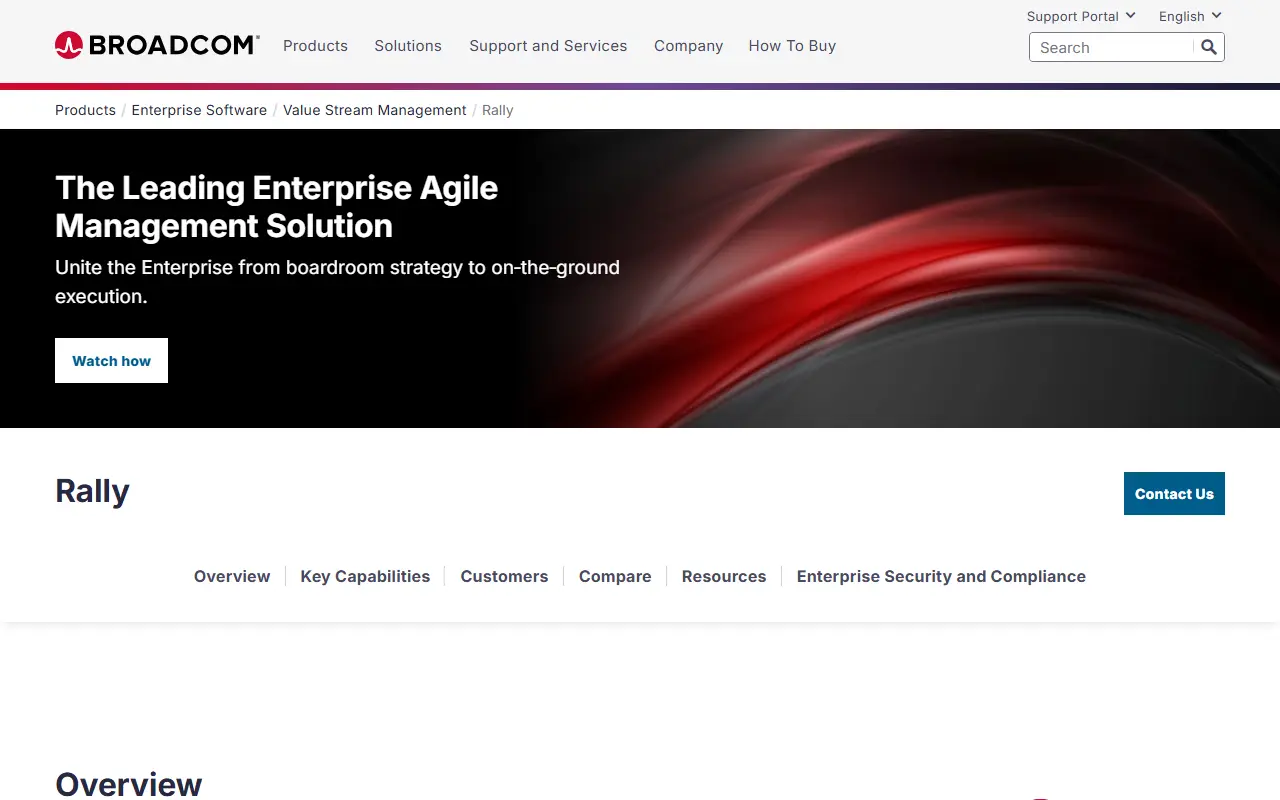Open the Support and Services menu
Viewport: 1280px width, 800px height.
click(548, 46)
